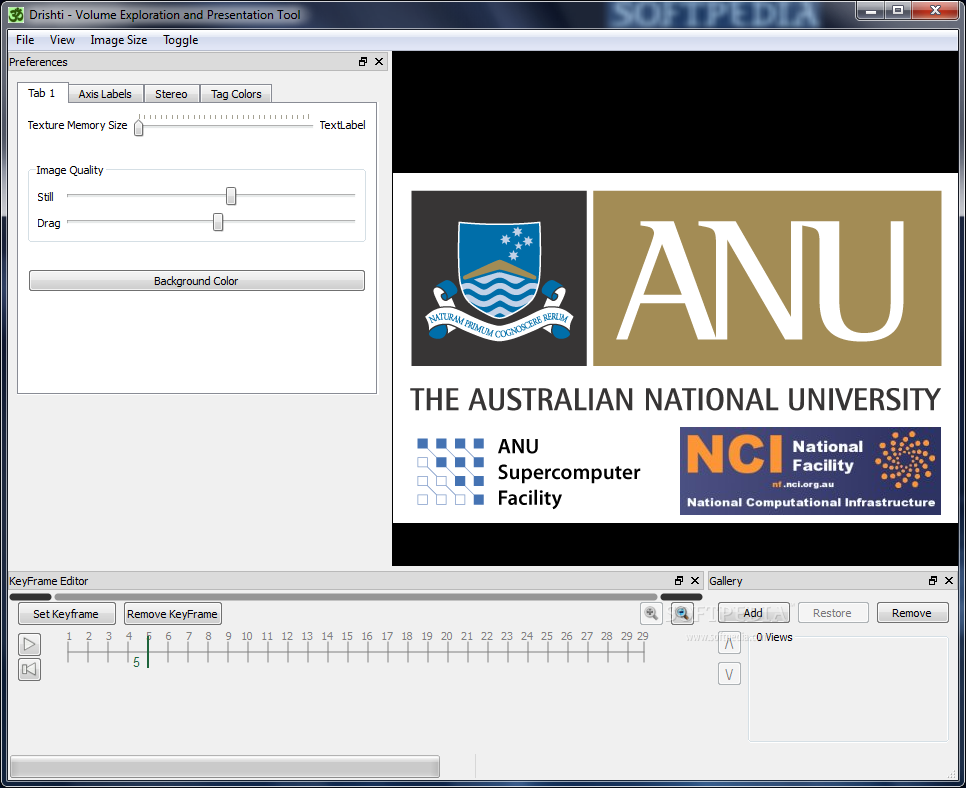Float the Preferences panel
Viewport: 966px width, 788px height.
point(363,62)
